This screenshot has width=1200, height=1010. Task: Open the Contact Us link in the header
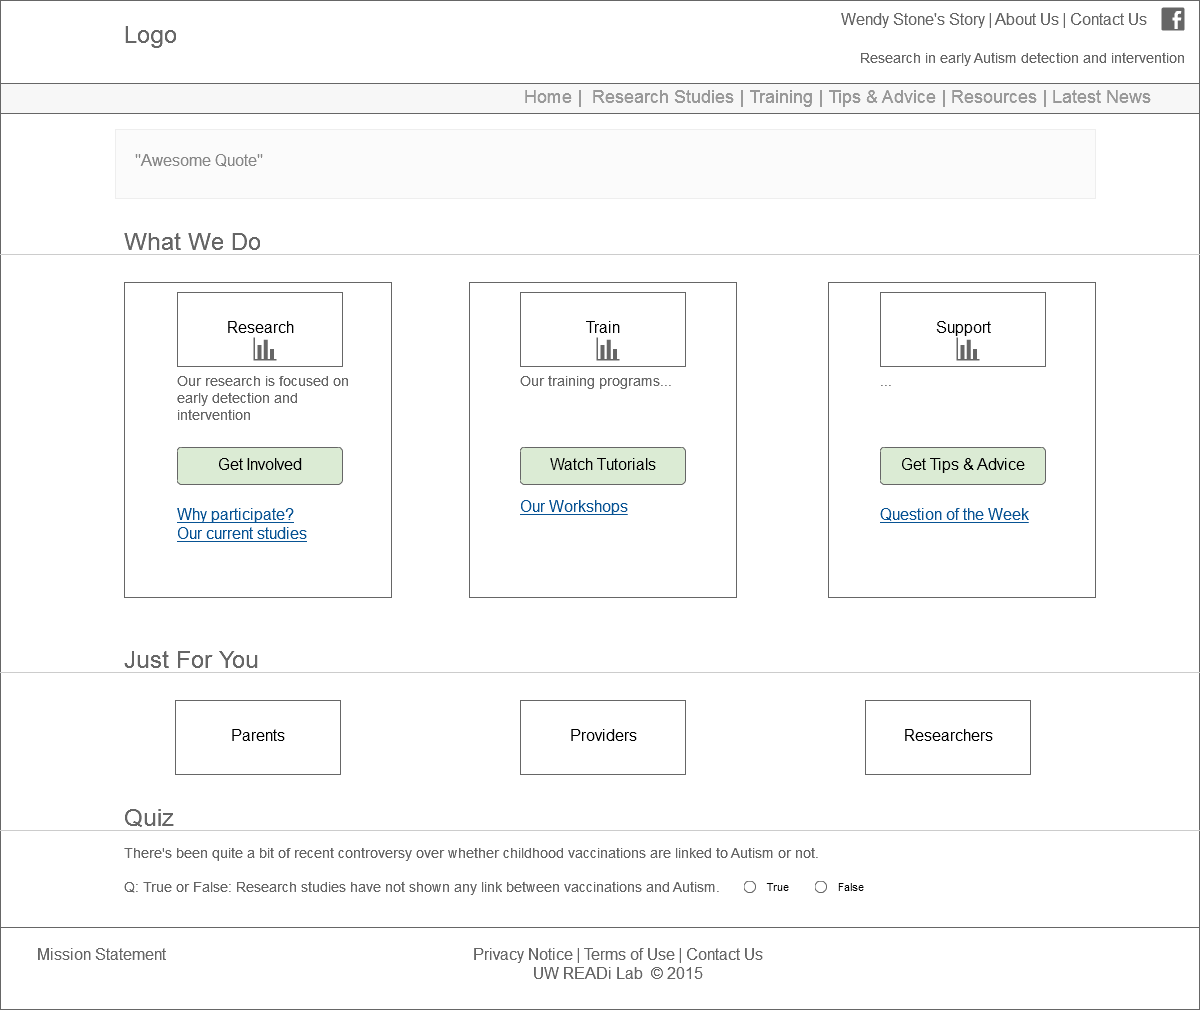(x=1109, y=20)
